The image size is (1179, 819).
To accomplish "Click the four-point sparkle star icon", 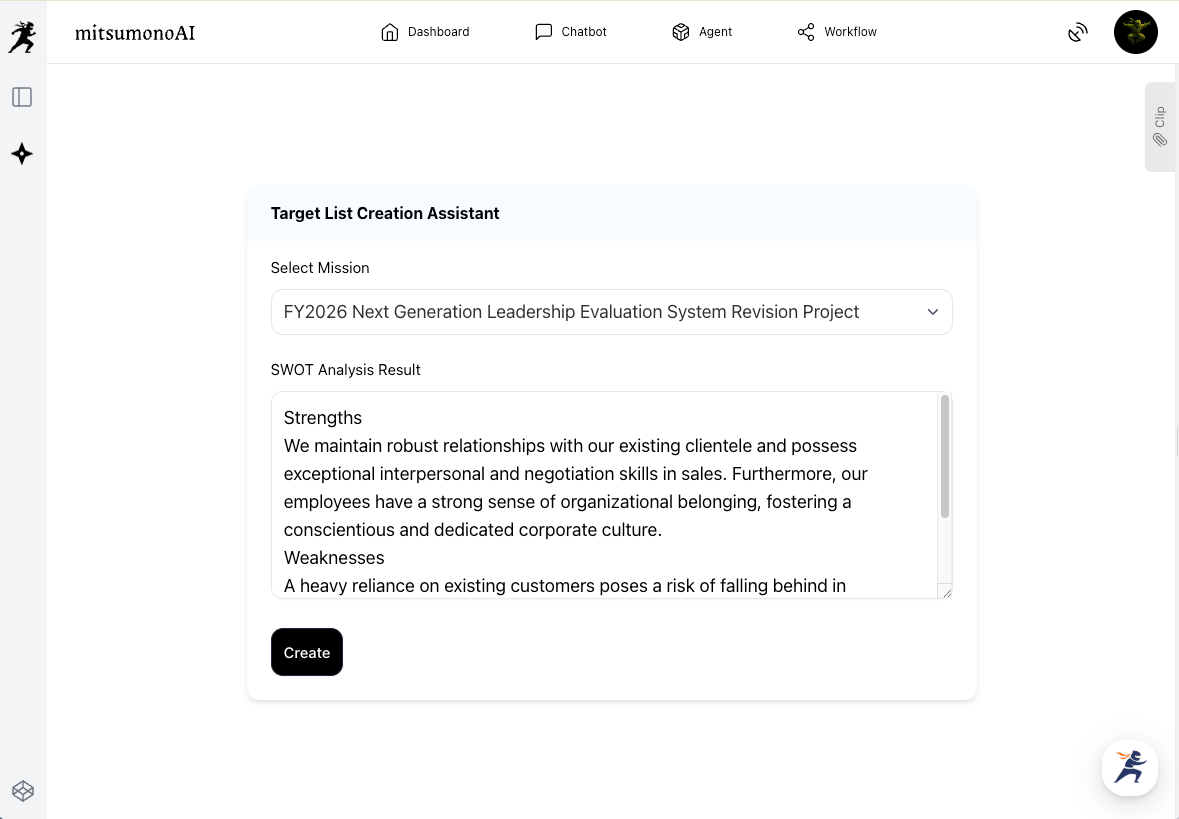I will point(22,154).
